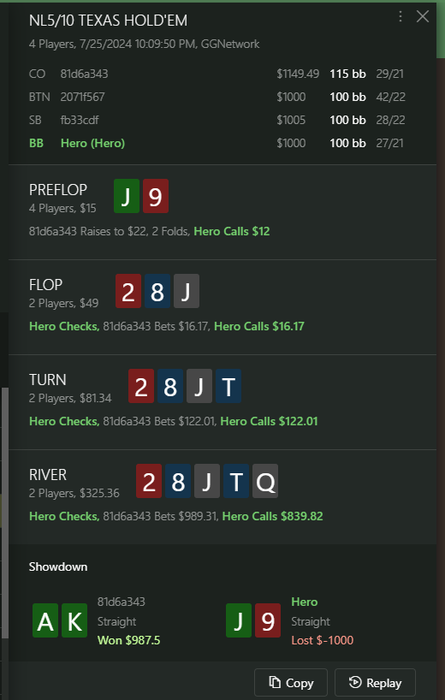Click the vertical scrollbar on left edge
The height and width of the screenshot is (700, 445).
point(4,511)
